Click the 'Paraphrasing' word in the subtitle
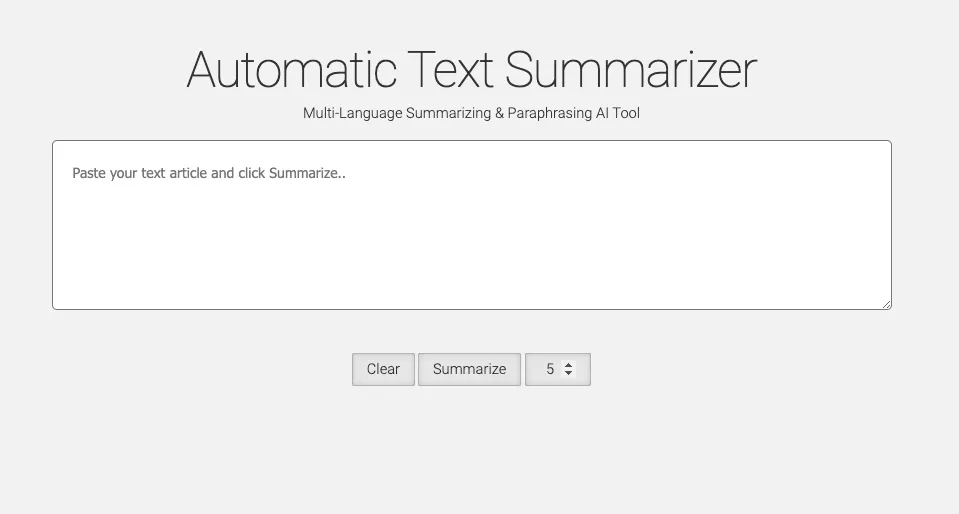Viewport: 959px width, 514px height. (549, 113)
